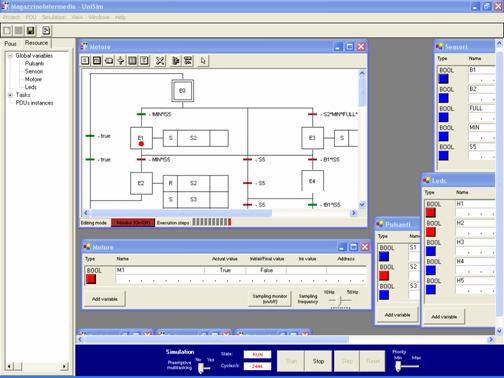This screenshot has width=504, height=378.
Task: Expand the Tasks tree node
Action: [x=10, y=95]
